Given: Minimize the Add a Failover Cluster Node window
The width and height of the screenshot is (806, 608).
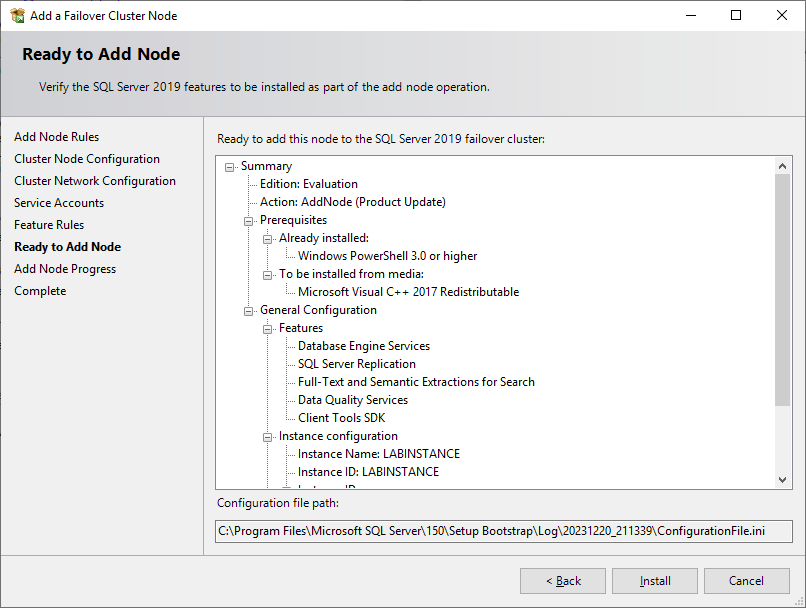Looking at the screenshot, I should pos(691,15).
